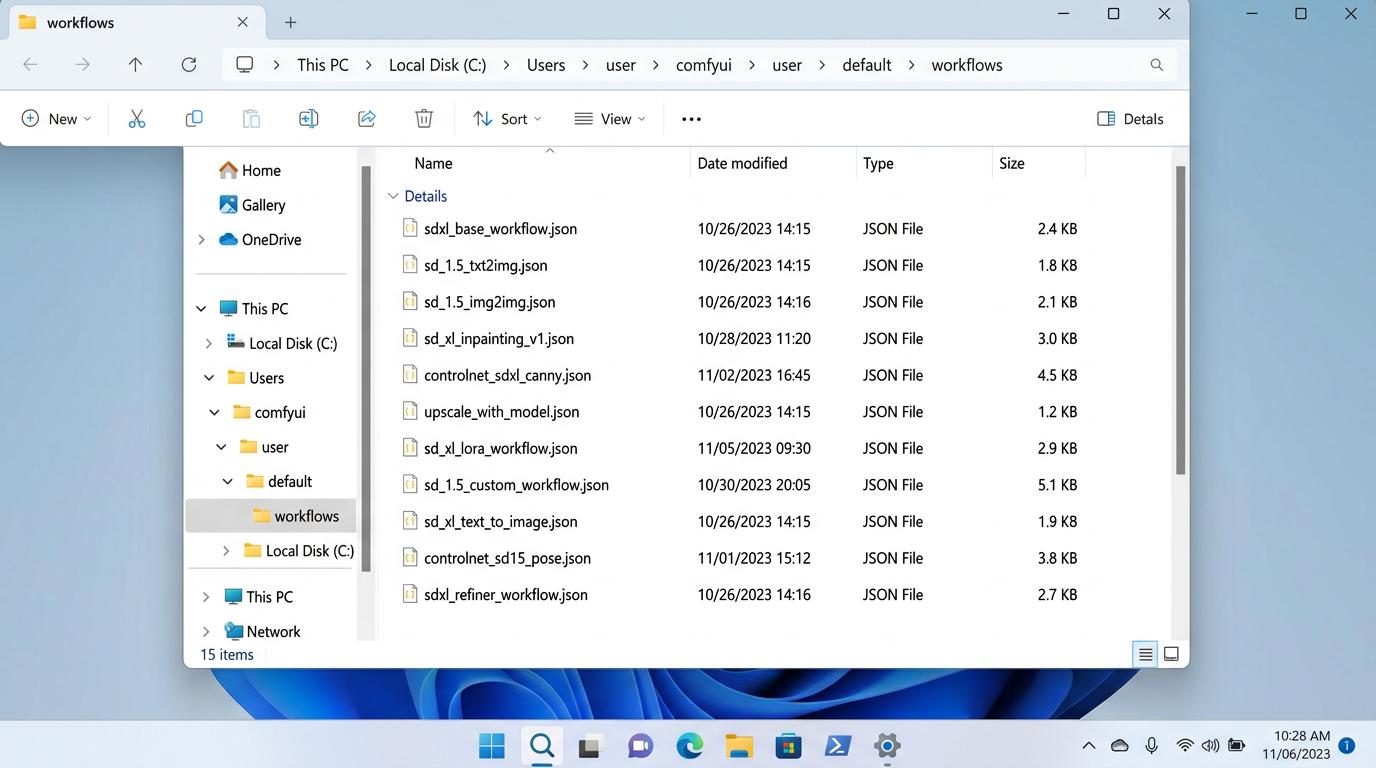Click the PC monitor icon in breadcrumb
The width and height of the screenshot is (1376, 768).
point(245,65)
